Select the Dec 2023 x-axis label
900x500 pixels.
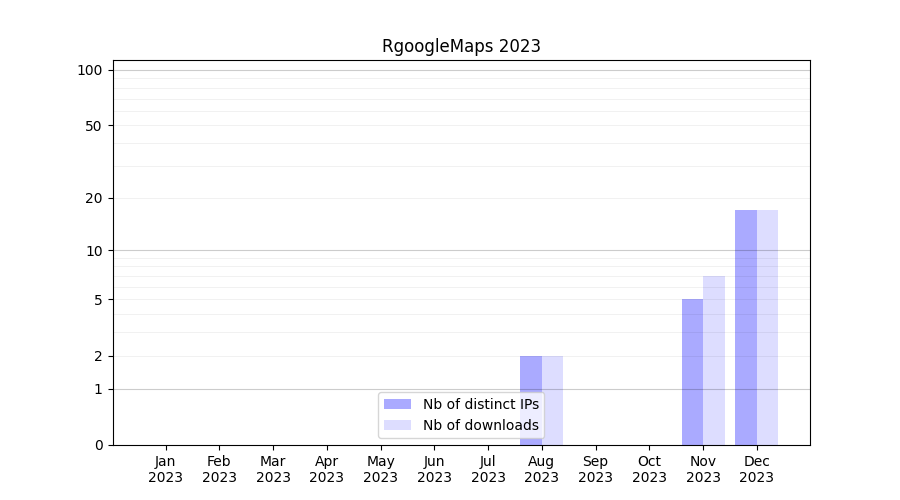(x=756, y=469)
